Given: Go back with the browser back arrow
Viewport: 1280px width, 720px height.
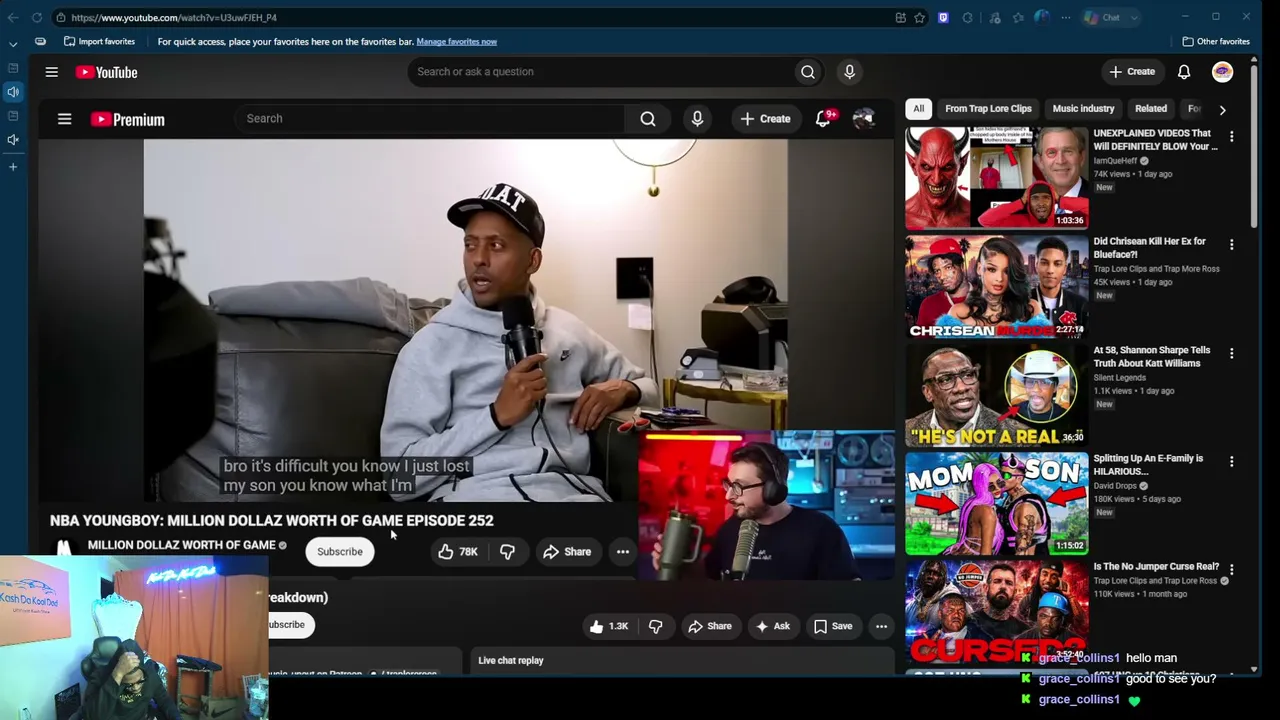Looking at the screenshot, I should point(13,17).
